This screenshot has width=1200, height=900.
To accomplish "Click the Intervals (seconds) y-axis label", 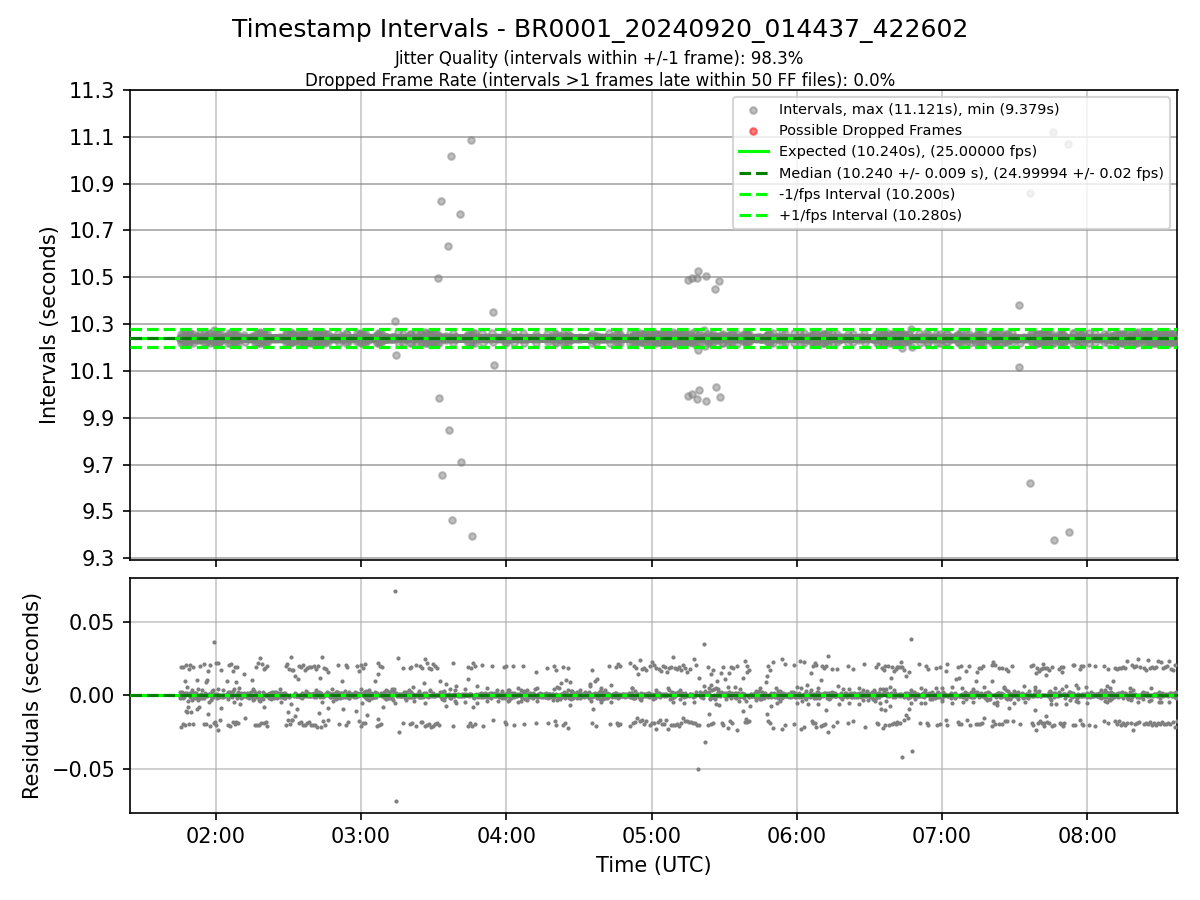I will [x=49, y=324].
